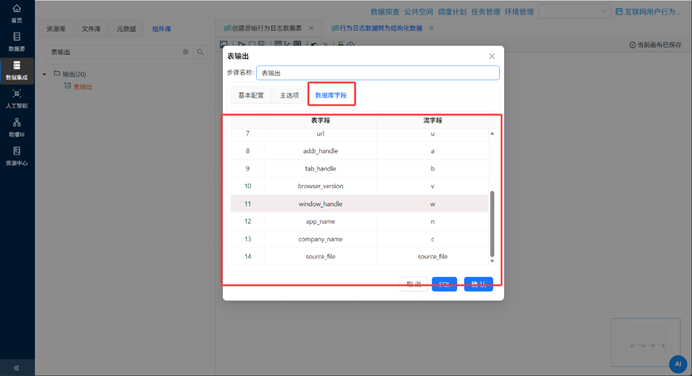
Task: Click scrollbar down arrow in field table
Action: pos(492,261)
